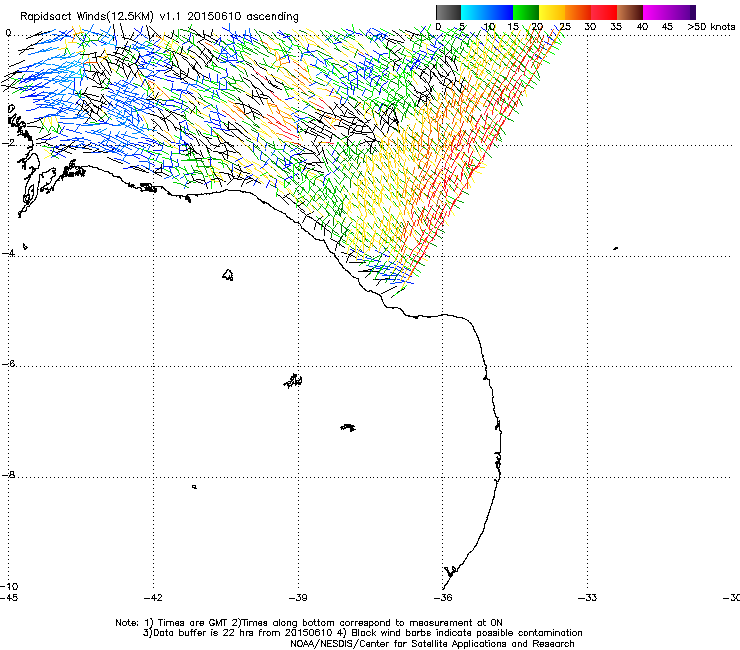Click the '-4' latitude axis label
Screen dimensions: 740x650
coord(9,253)
